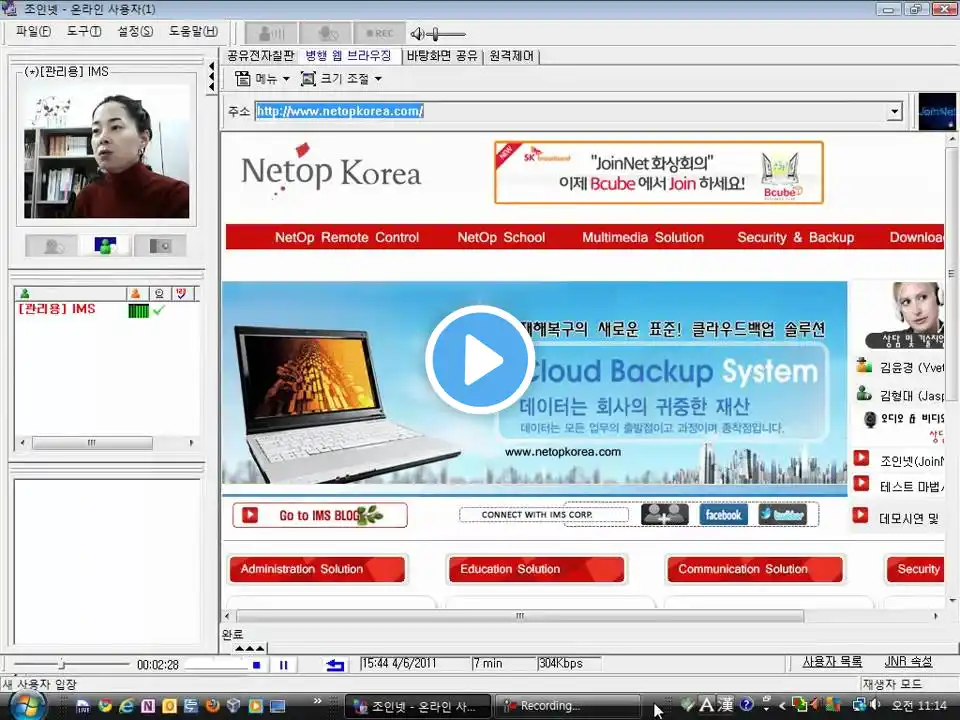Image resolution: width=960 pixels, height=720 pixels.
Task: Toggle the speaking microphone button in toolbar
Action: tap(271, 33)
